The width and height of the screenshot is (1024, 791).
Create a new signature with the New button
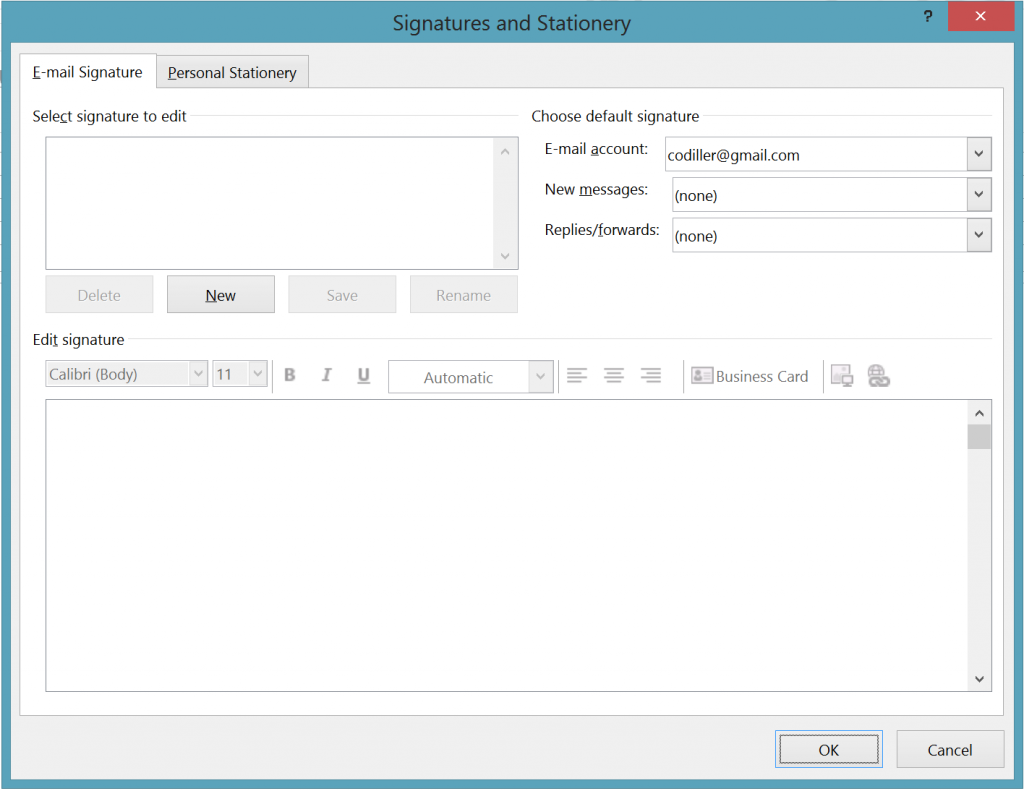pos(220,294)
